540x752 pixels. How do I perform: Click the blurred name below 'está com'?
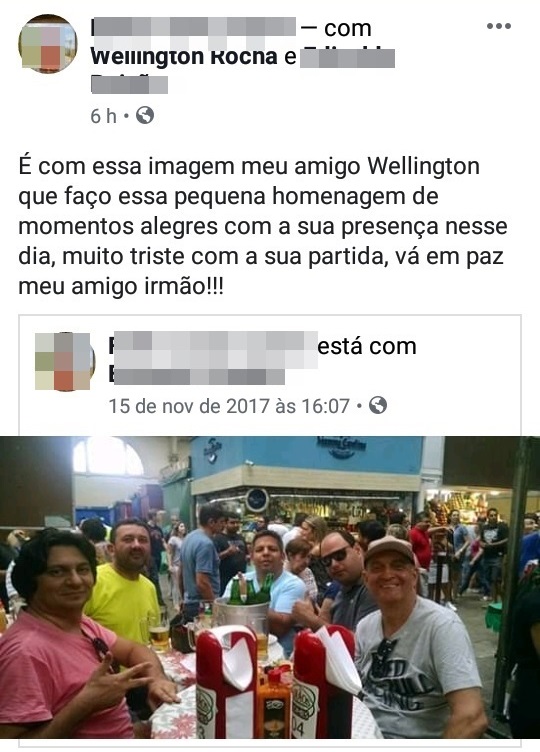[x=197, y=376]
